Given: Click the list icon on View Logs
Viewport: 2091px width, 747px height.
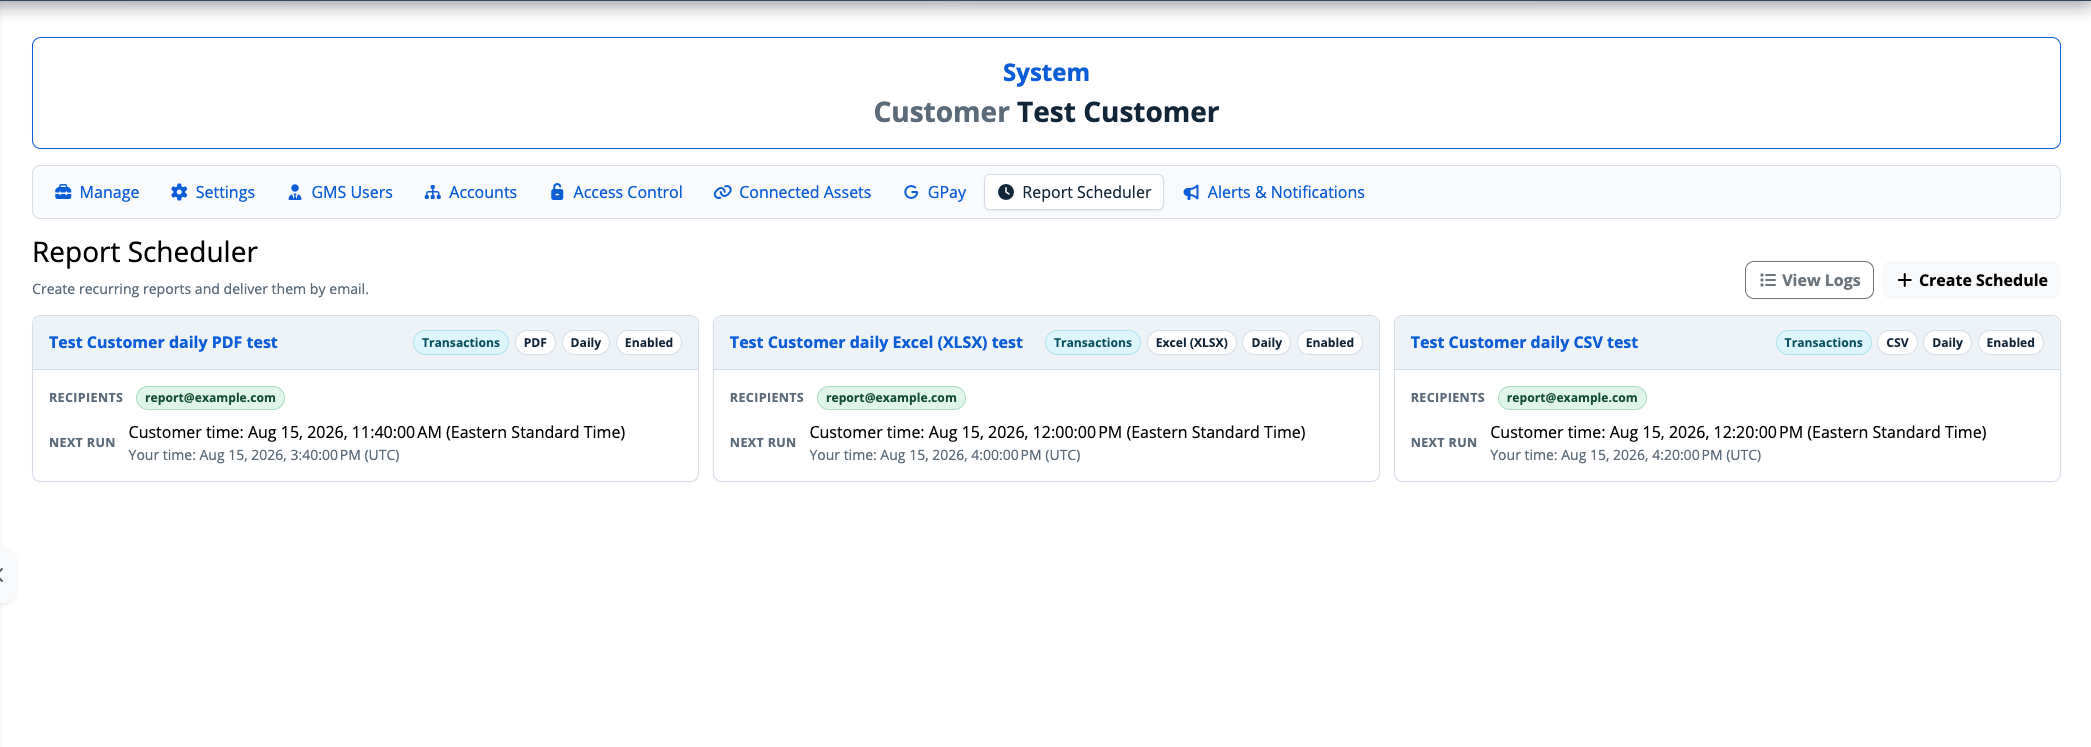Looking at the screenshot, I should pos(1768,280).
